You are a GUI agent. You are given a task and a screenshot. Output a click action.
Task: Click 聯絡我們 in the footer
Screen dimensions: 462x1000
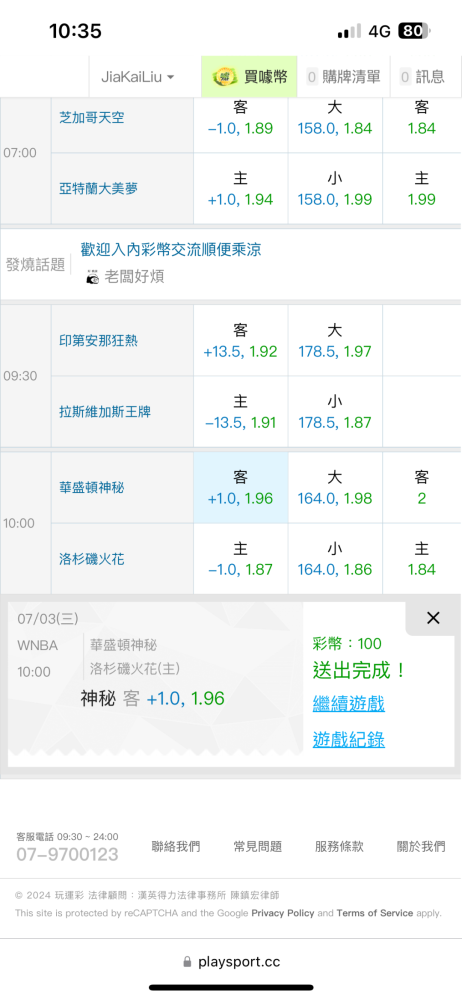176,847
